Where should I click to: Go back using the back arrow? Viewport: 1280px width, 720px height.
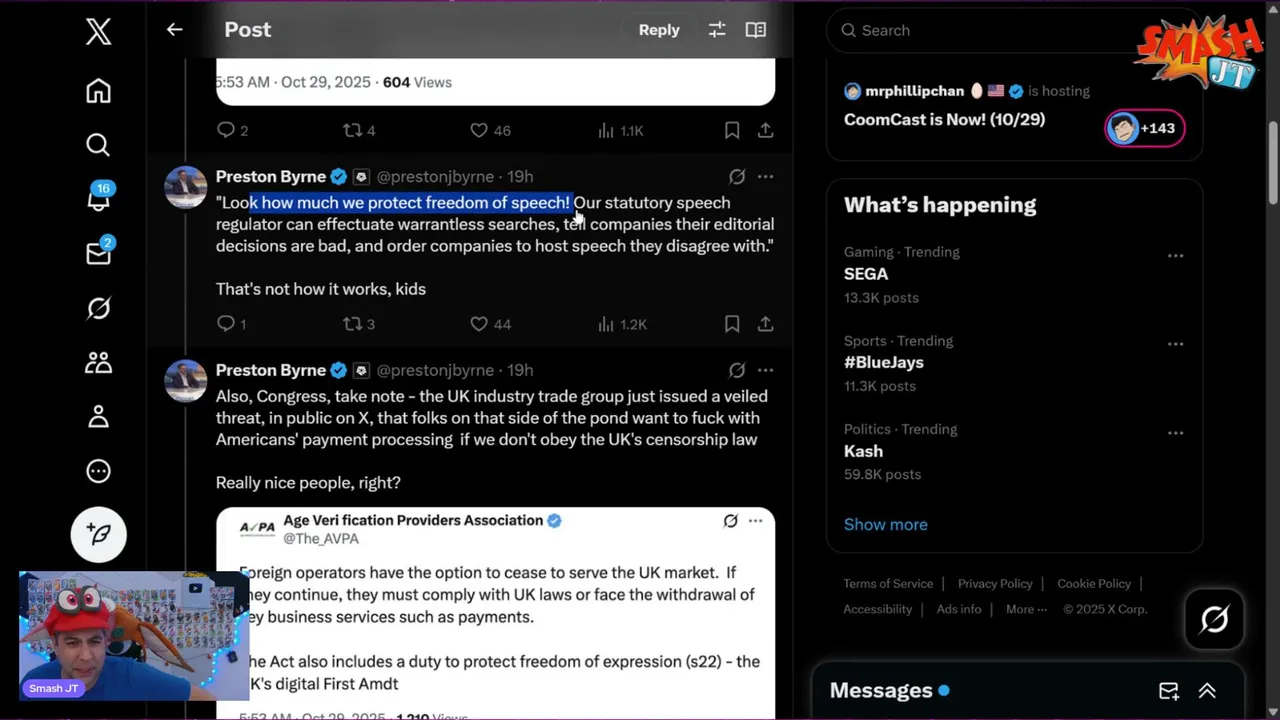(x=175, y=30)
